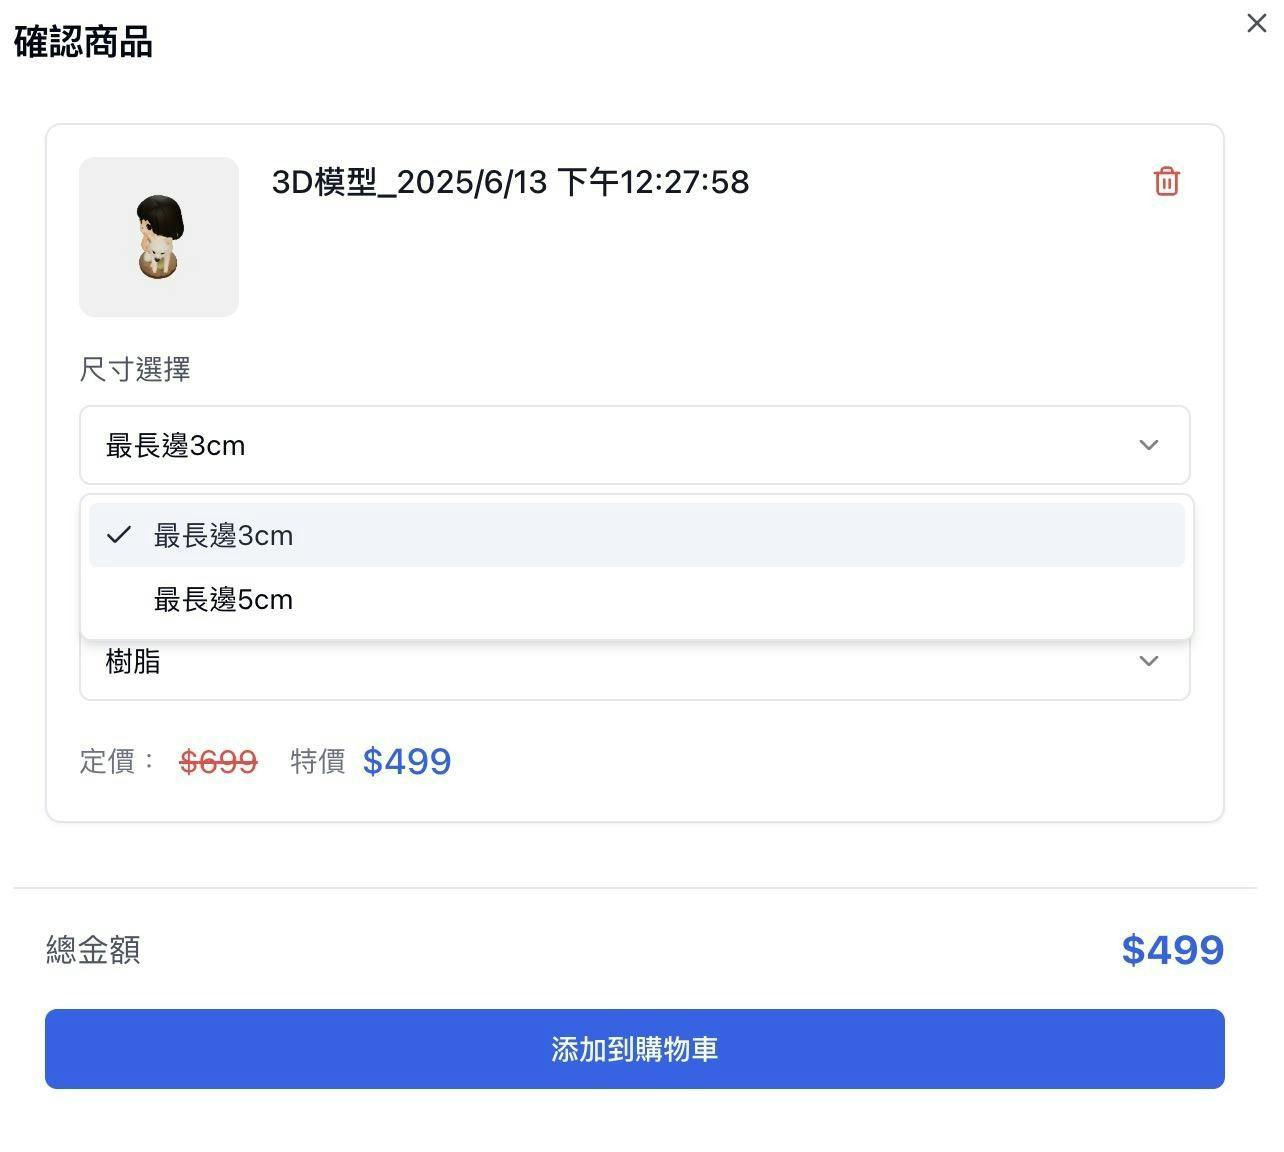This screenshot has height=1152, width=1284.
Task: Click the strikethrough $699 original price
Action: [218, 762]
